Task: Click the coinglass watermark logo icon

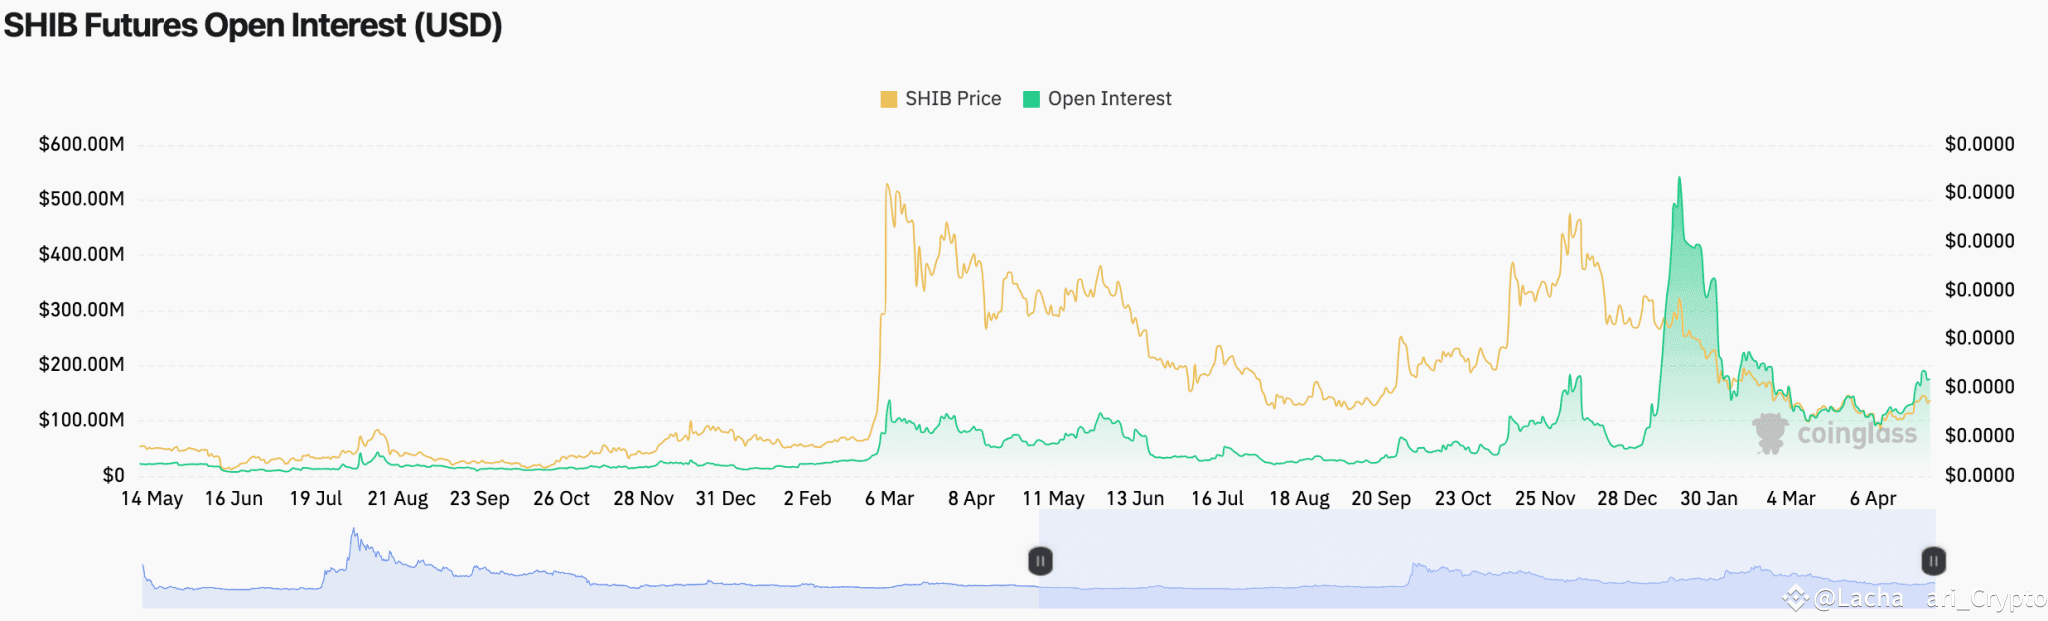Action: [1770, 434]
